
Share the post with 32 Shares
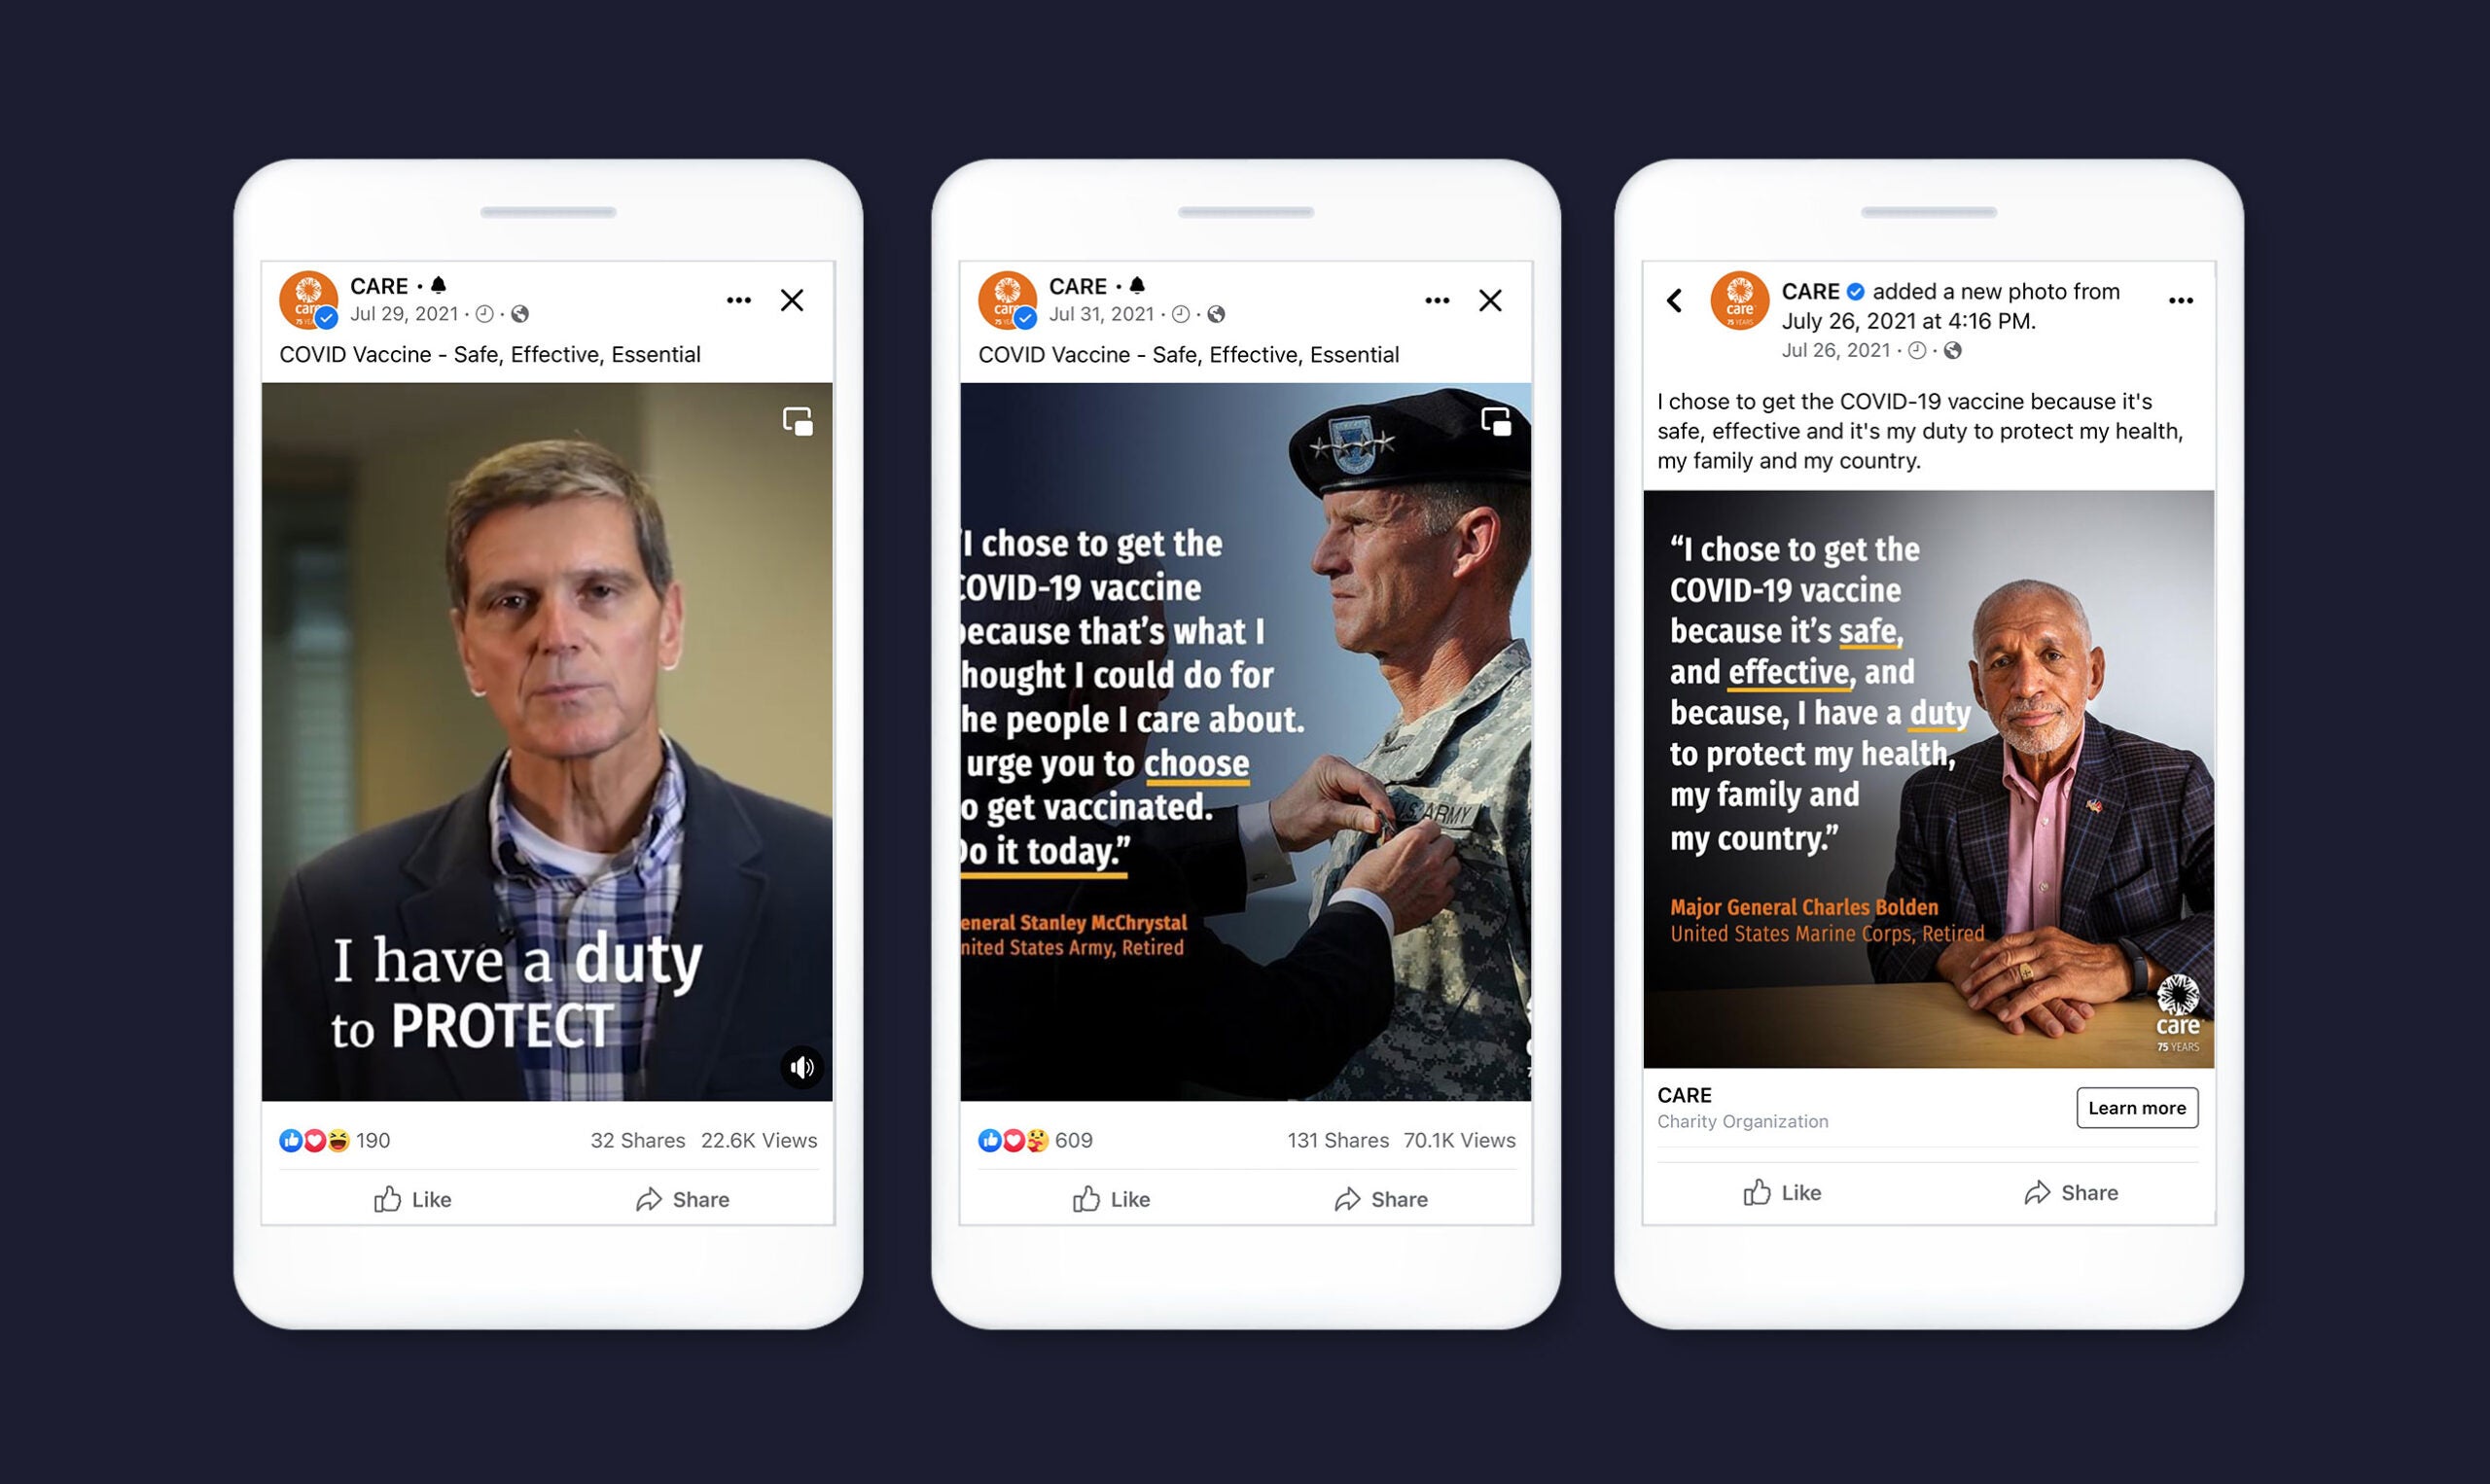tap(682, 1199)
